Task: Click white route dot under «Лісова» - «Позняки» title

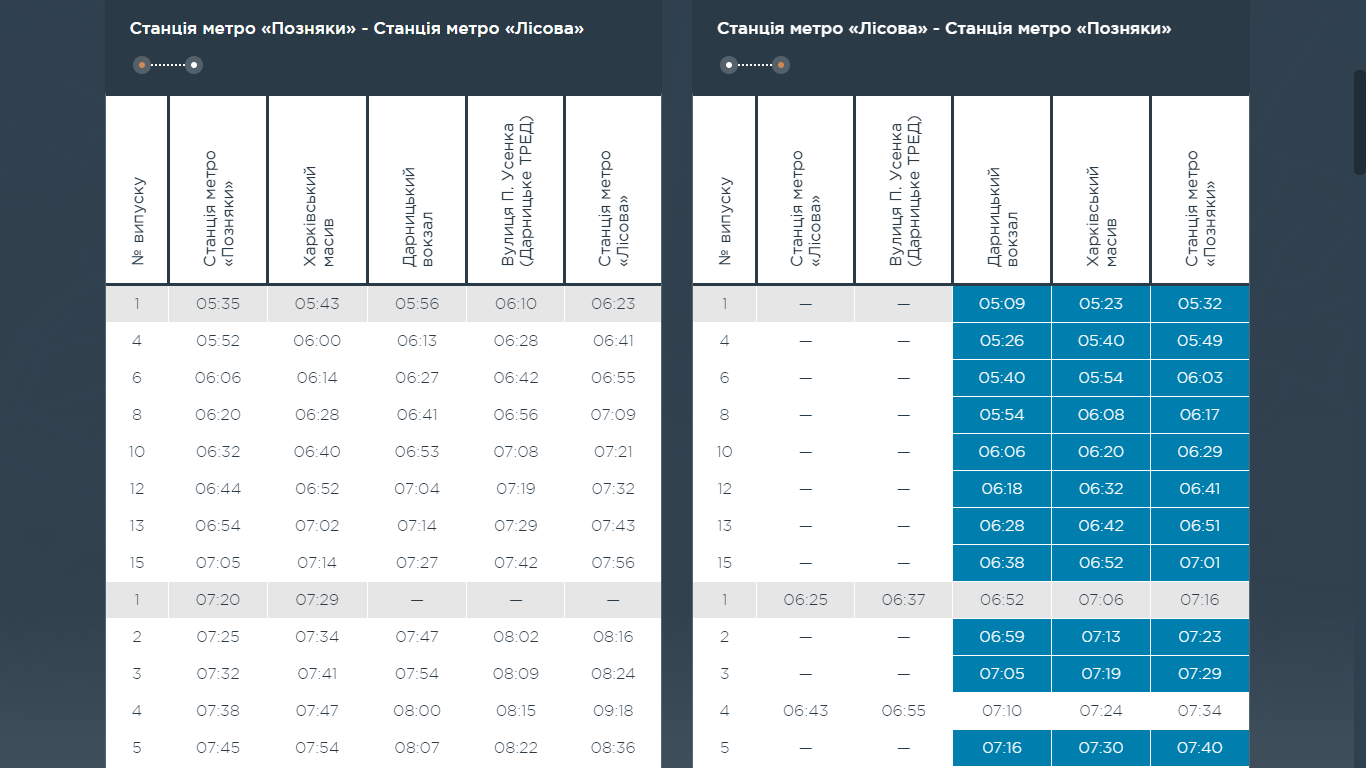Action: (x=729, y=65)
